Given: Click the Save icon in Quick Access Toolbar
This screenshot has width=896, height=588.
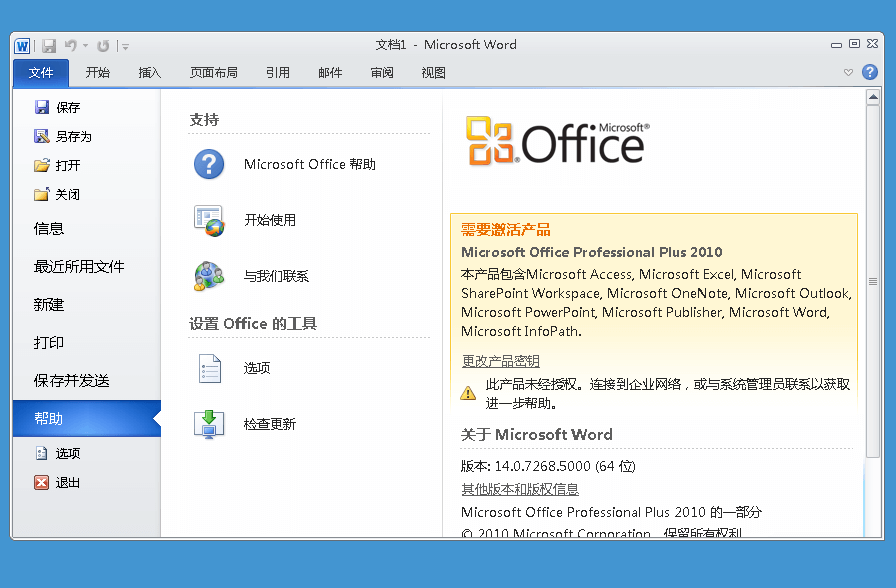Looking at the screenshot, I should (49, 46).
